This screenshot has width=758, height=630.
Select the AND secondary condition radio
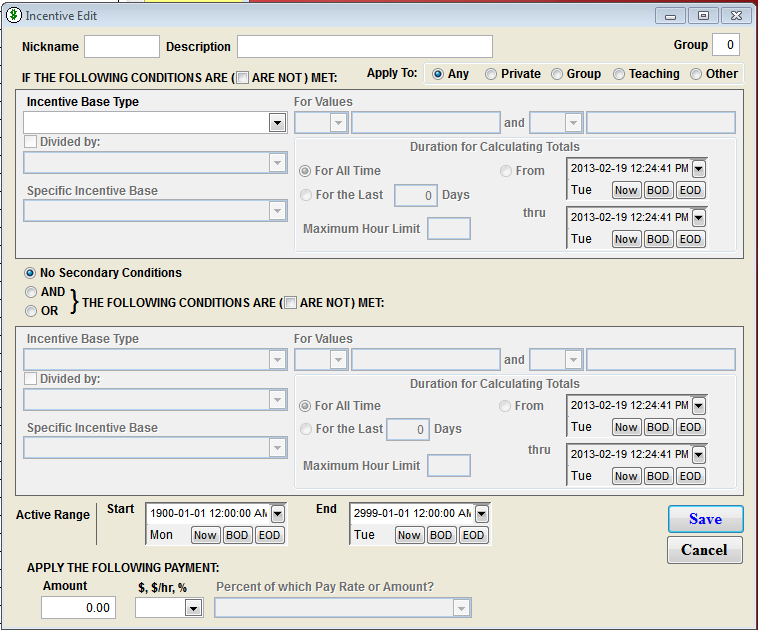(x=31, y=292)
